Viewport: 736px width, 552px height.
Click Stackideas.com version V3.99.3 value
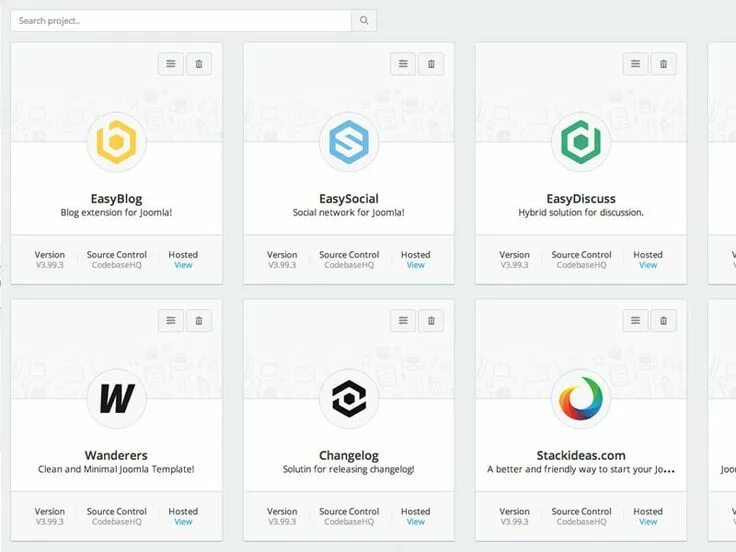(514, 522)
